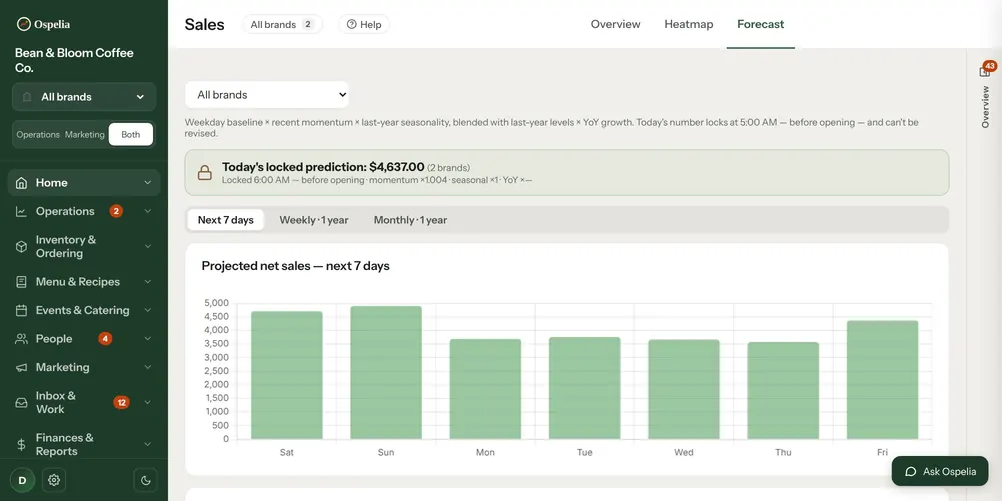Click the Thu bar in chart
The image size is (1002, 501).
tap(783, 390)
